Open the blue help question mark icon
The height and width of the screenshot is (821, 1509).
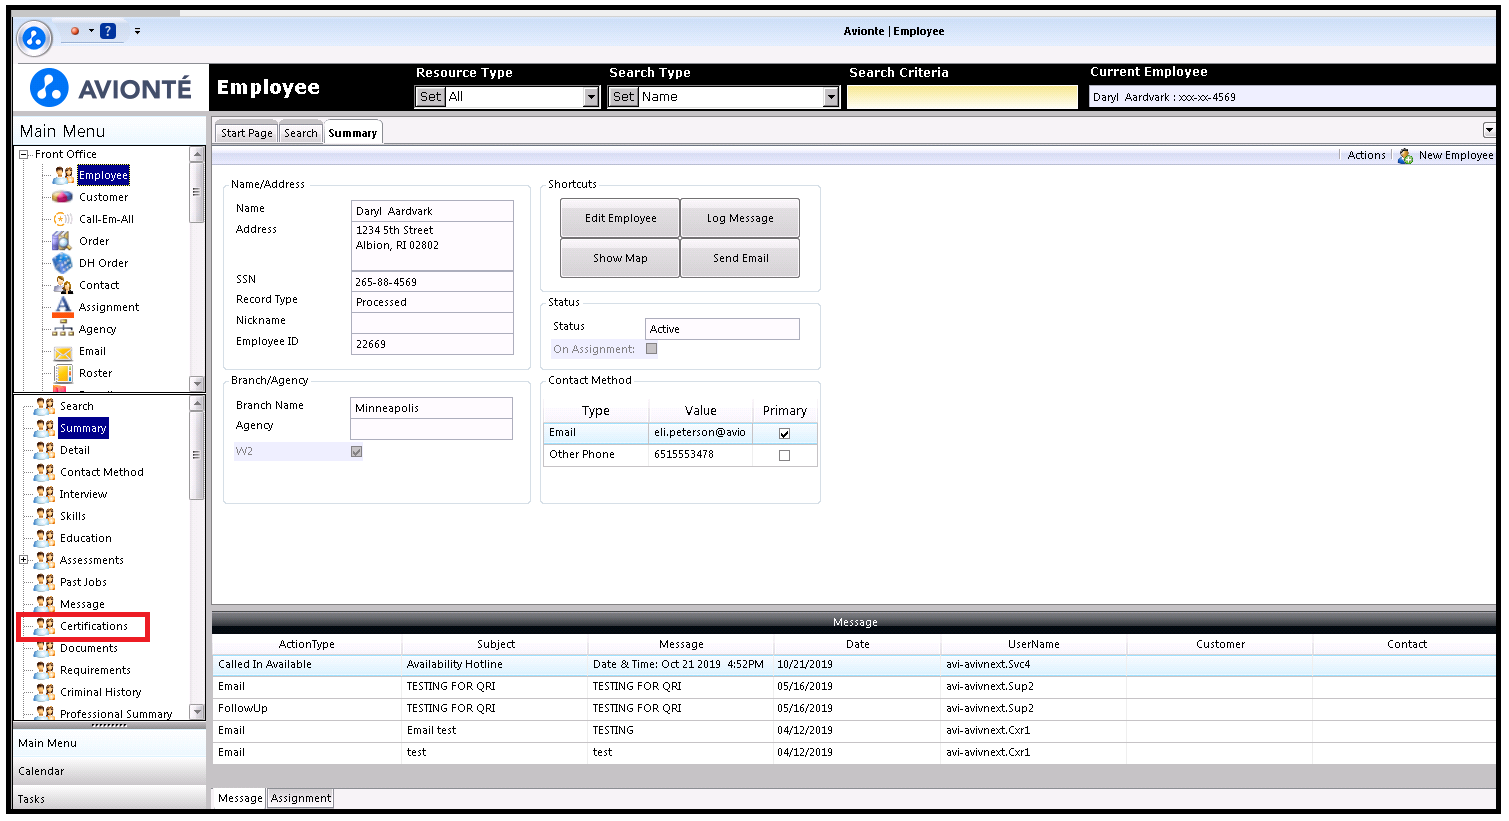[x=108, y=31]
